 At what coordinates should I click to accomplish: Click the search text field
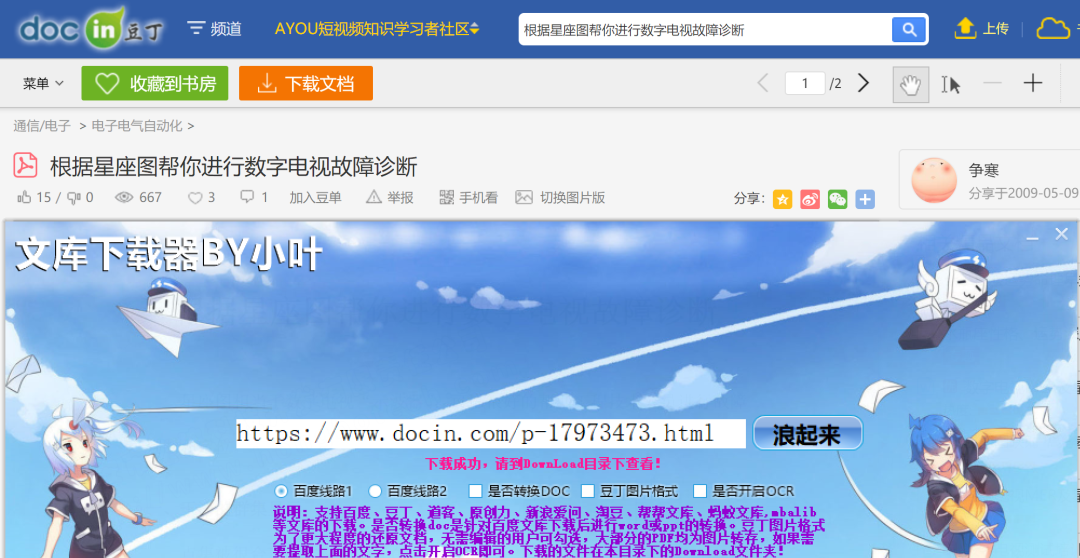point(705,30)
